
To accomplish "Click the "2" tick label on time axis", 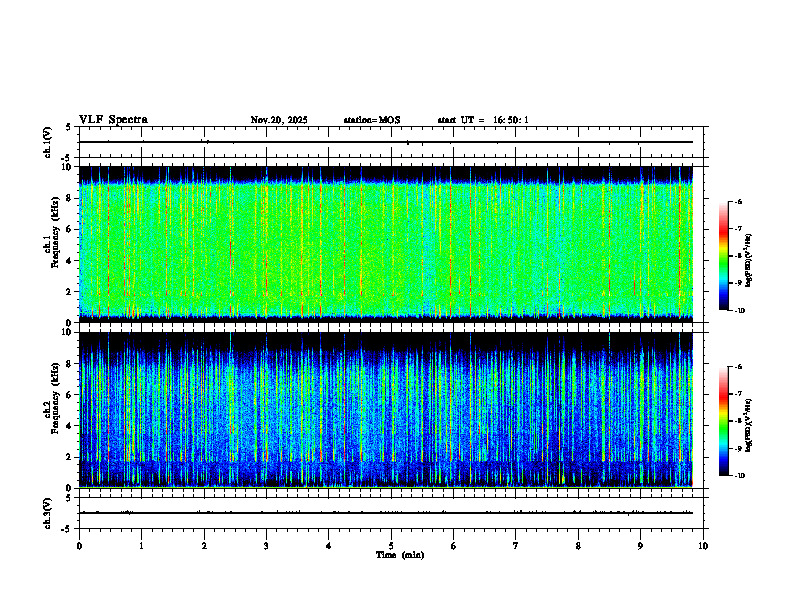I will coord(204,546).
